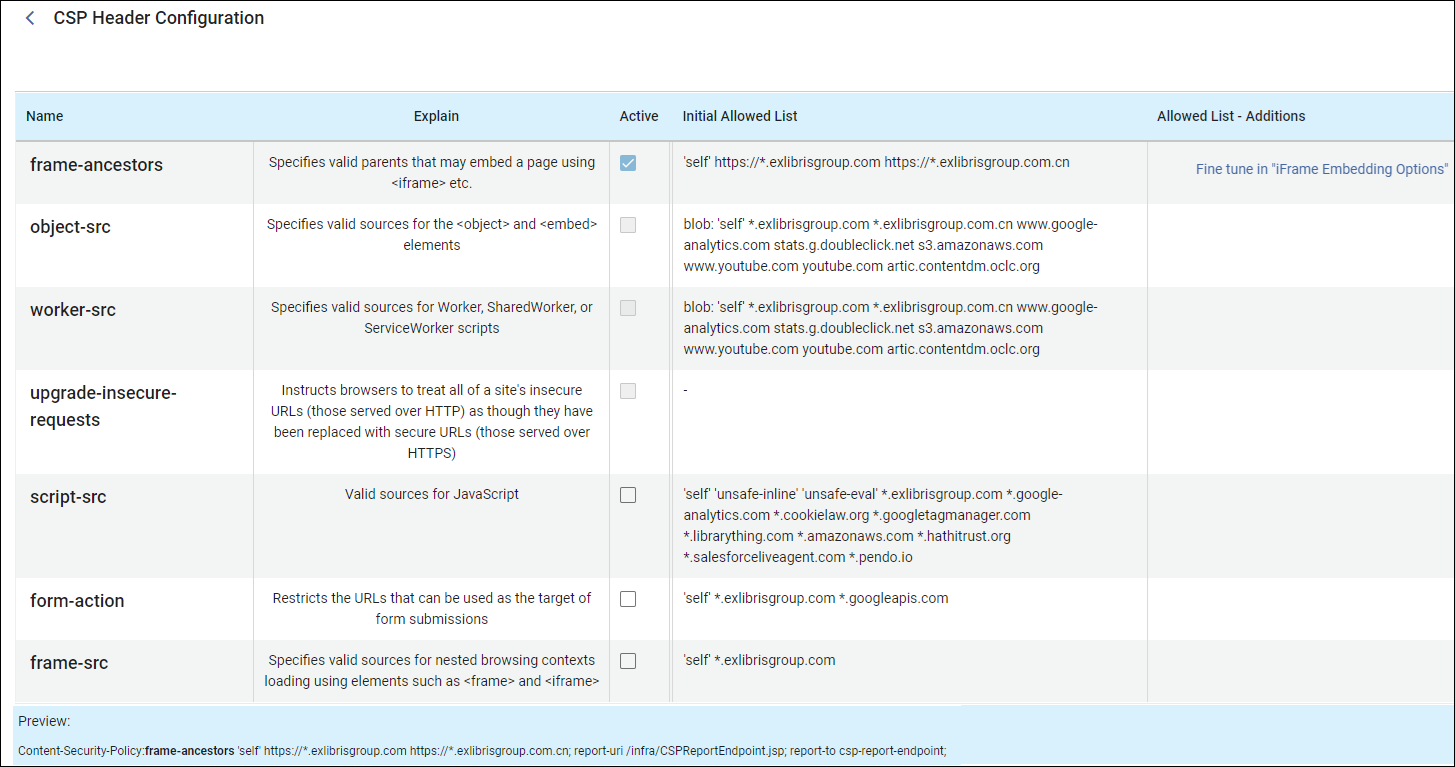The width and height of the screenshot is (1455, 767).
Task: Check the frame-src Active checkbox
Action: (628, 661)
